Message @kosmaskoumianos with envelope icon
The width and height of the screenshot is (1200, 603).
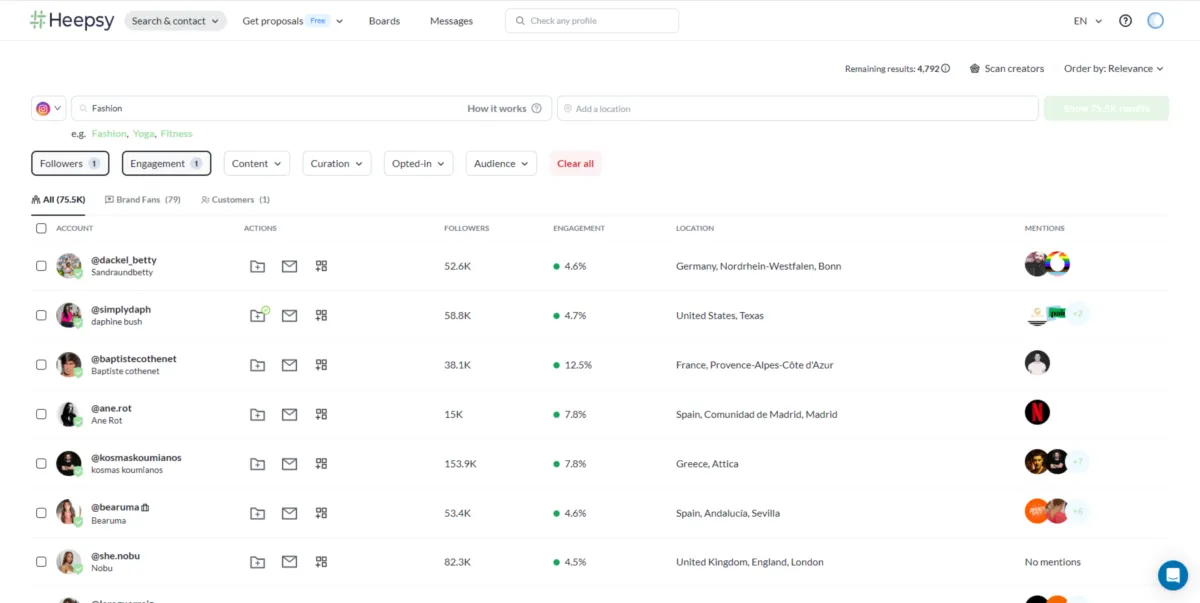tap(289, 464)
